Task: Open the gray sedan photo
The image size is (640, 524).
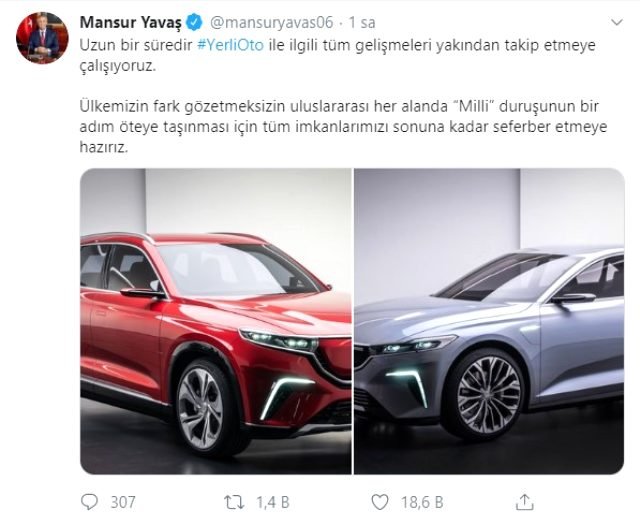Action: click(x=489, y=321)
